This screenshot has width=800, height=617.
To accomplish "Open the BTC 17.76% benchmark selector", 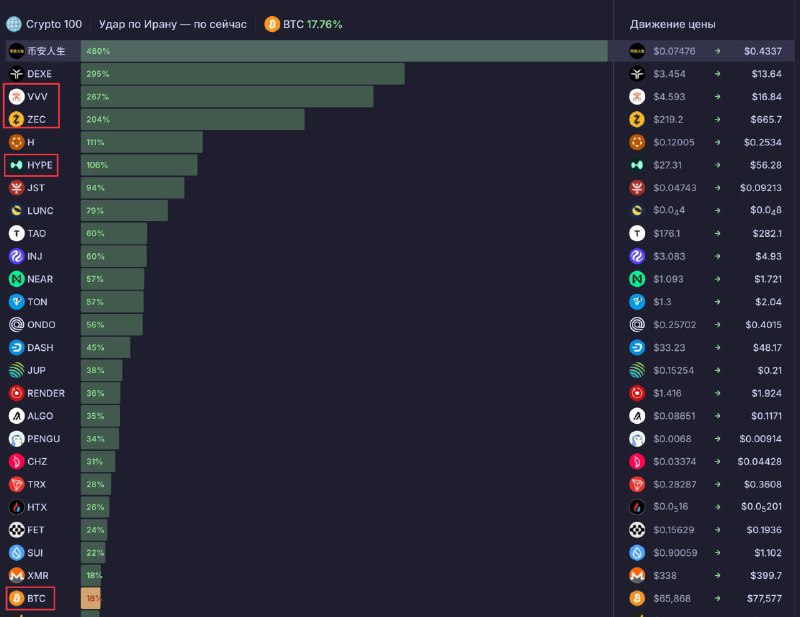I will click(303, 24).
